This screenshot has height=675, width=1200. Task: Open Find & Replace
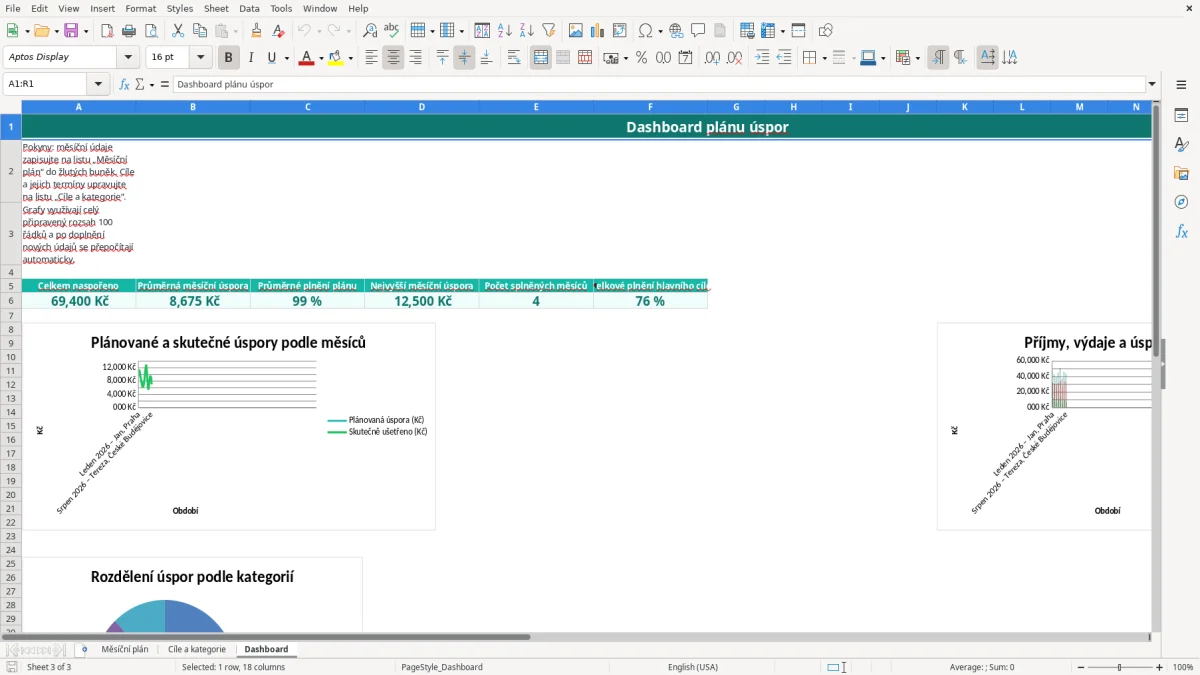370,31
